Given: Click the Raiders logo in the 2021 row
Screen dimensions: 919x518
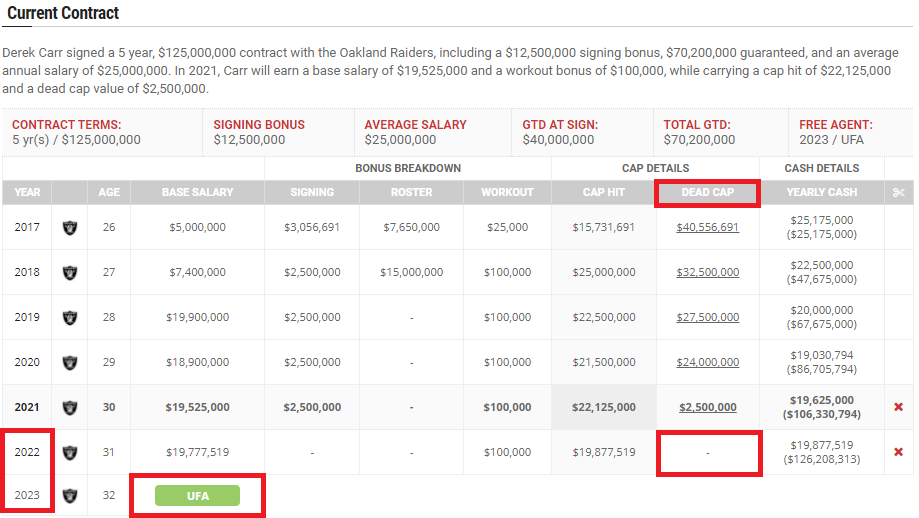Looking at the screenshot, I should click(x=69, y=407).
